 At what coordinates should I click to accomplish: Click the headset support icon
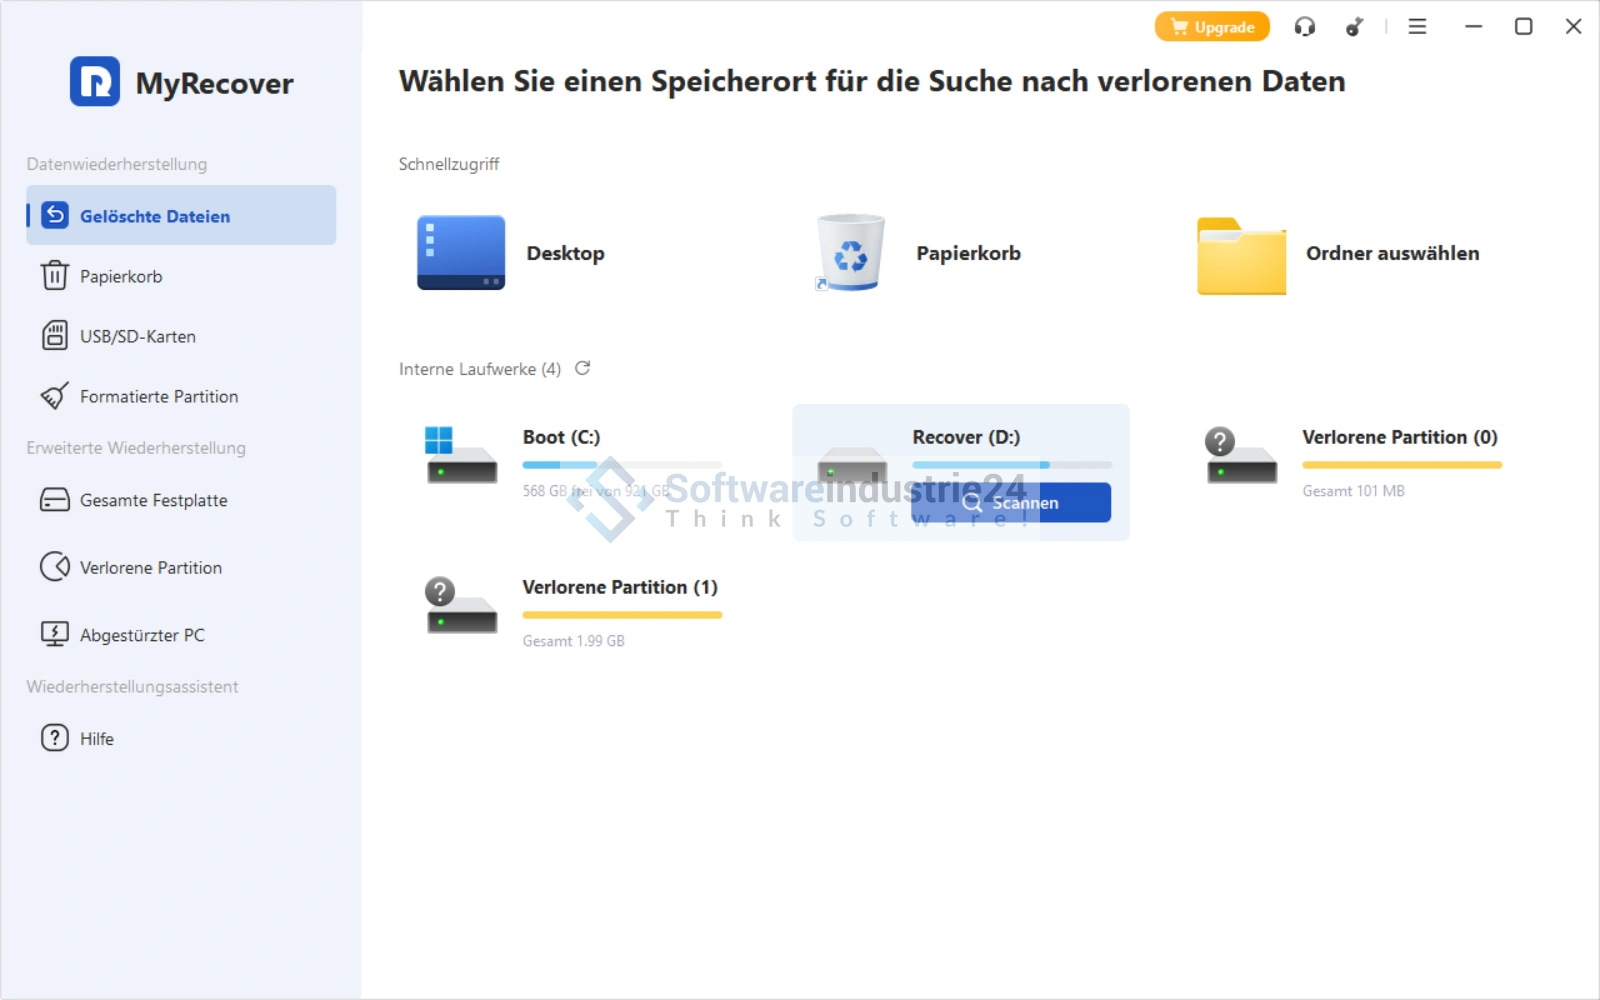[1304, 27]
